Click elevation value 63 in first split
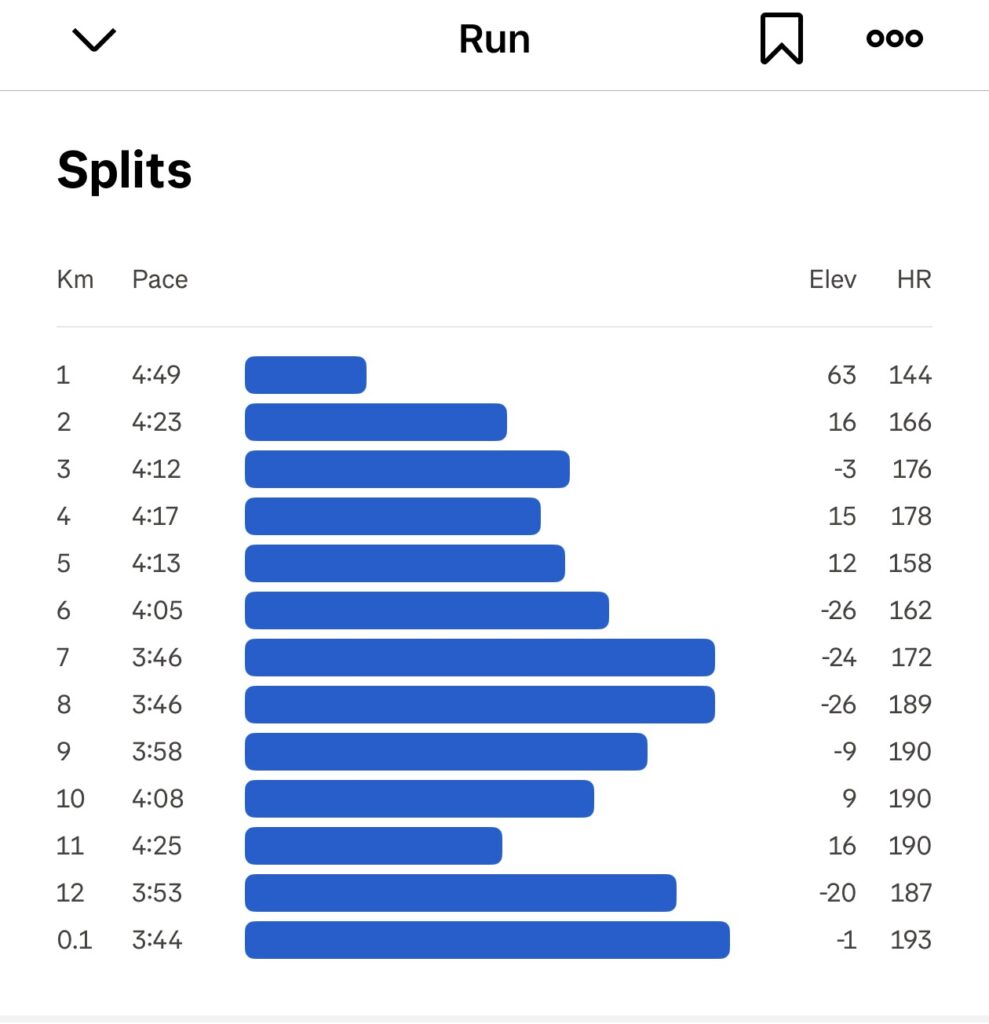Screen dimensions: 989x1024 click(841, 375)
